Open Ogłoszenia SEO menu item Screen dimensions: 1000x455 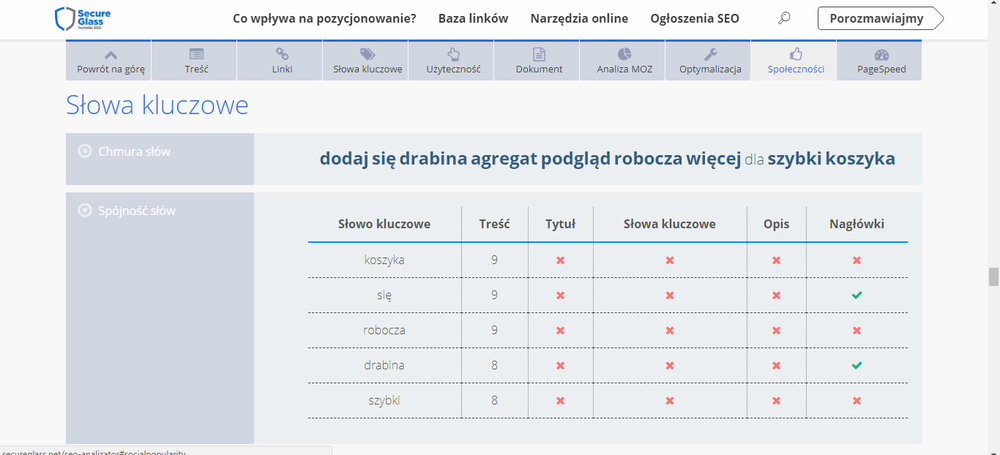click(x=695, y=19)
